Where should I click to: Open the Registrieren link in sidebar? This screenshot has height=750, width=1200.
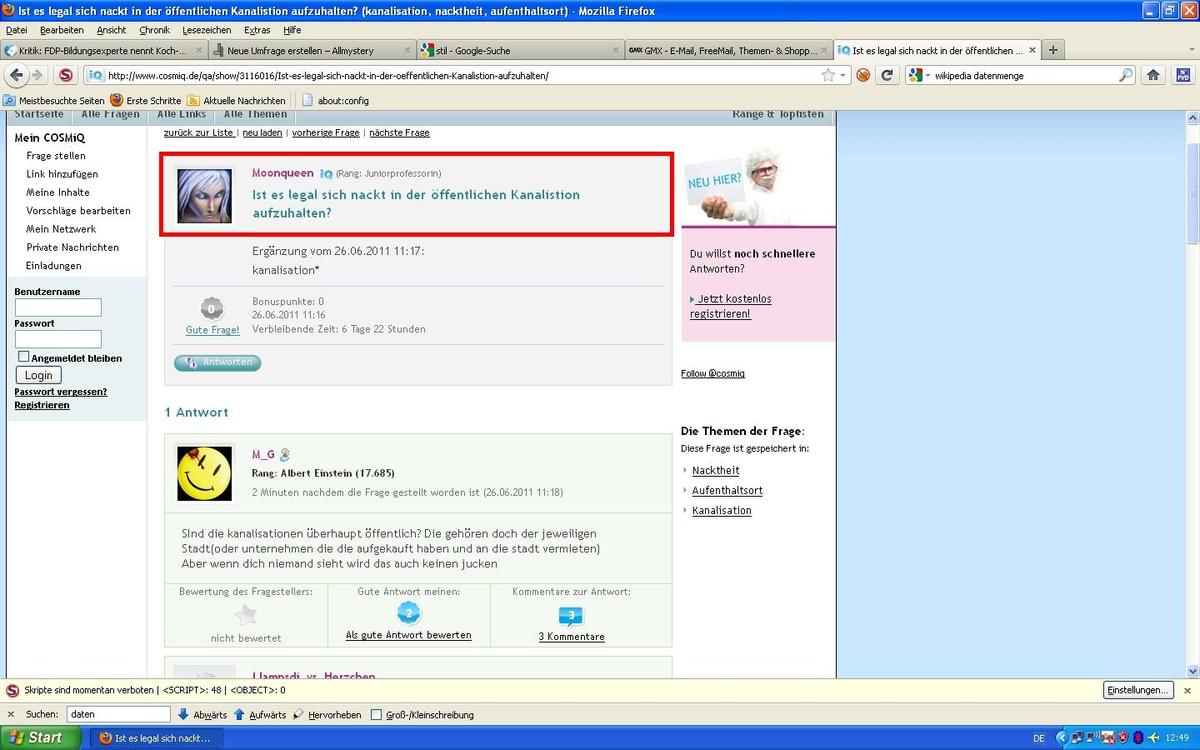(x=42, y=405)
